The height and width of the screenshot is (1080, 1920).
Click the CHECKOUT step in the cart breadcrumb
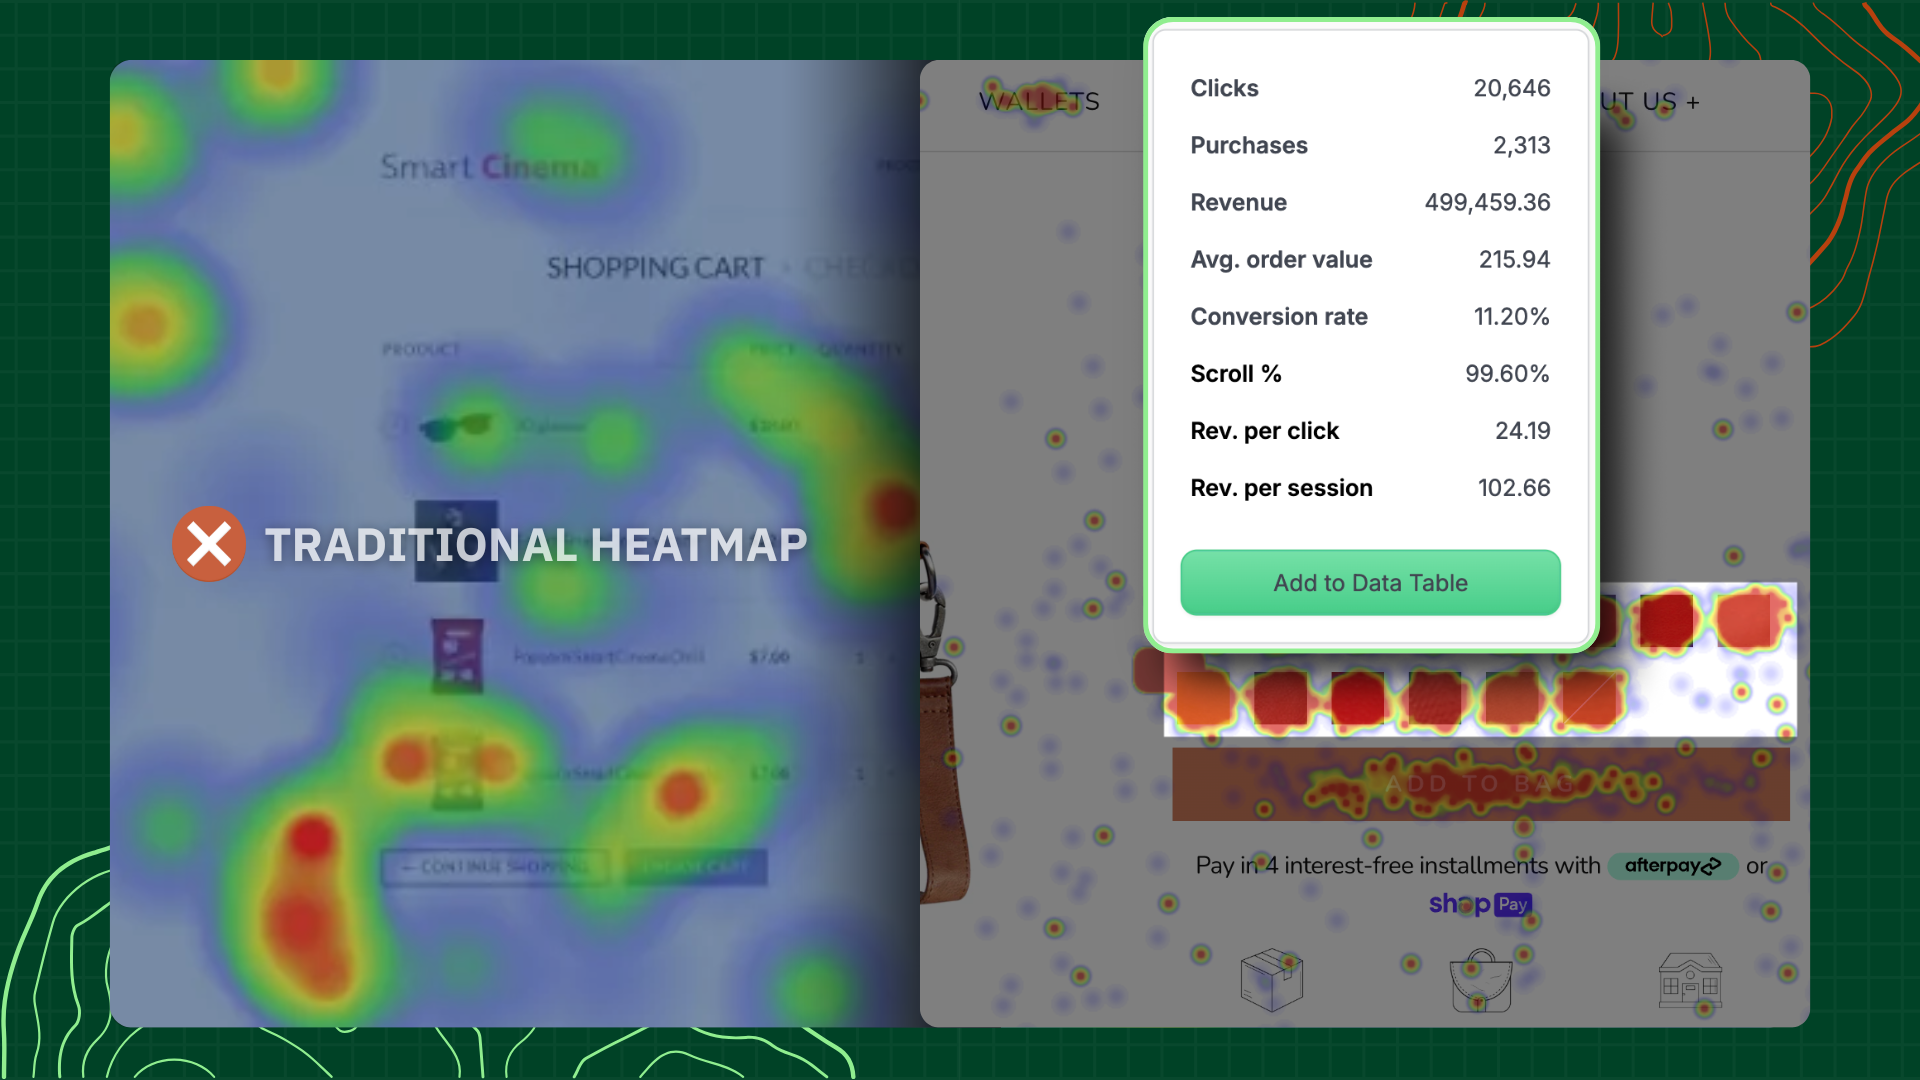860,267
